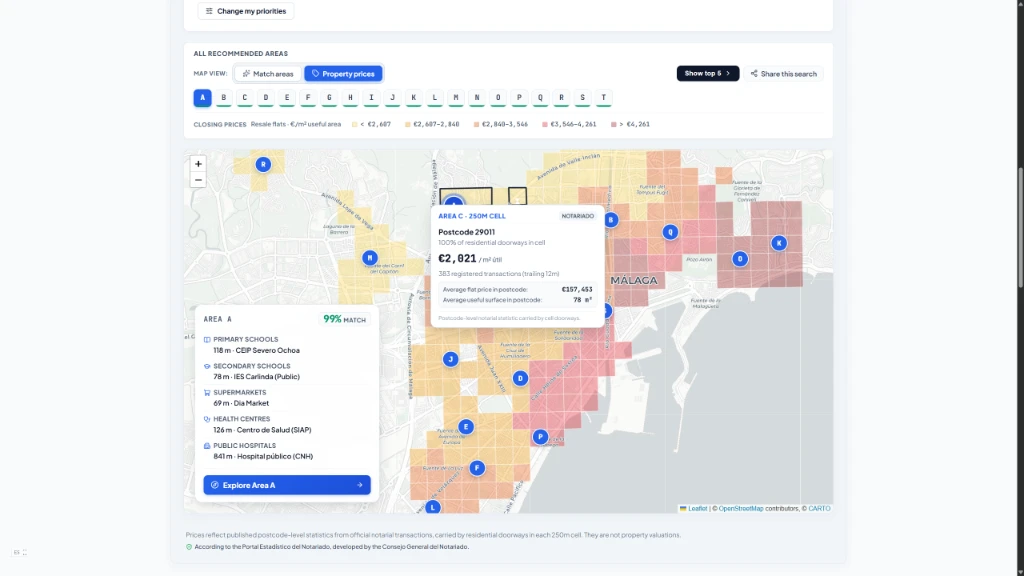Select area tab R
The width and height of the screenshot is (1024, 576).
click(x=561, y=98)
